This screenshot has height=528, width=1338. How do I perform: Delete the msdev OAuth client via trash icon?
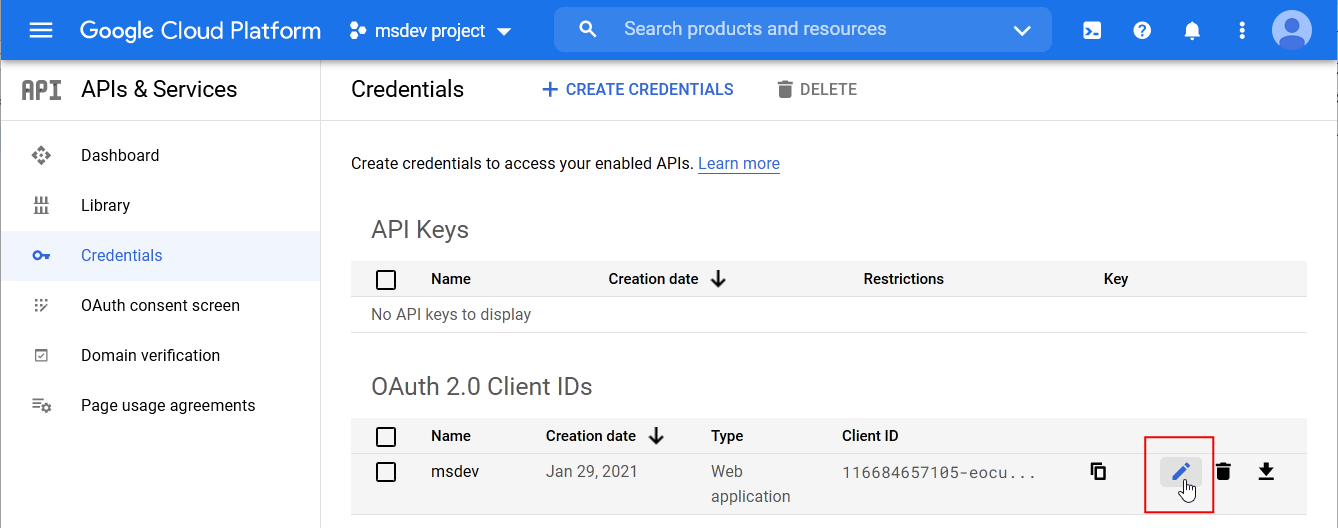(x=1223, y=472)
